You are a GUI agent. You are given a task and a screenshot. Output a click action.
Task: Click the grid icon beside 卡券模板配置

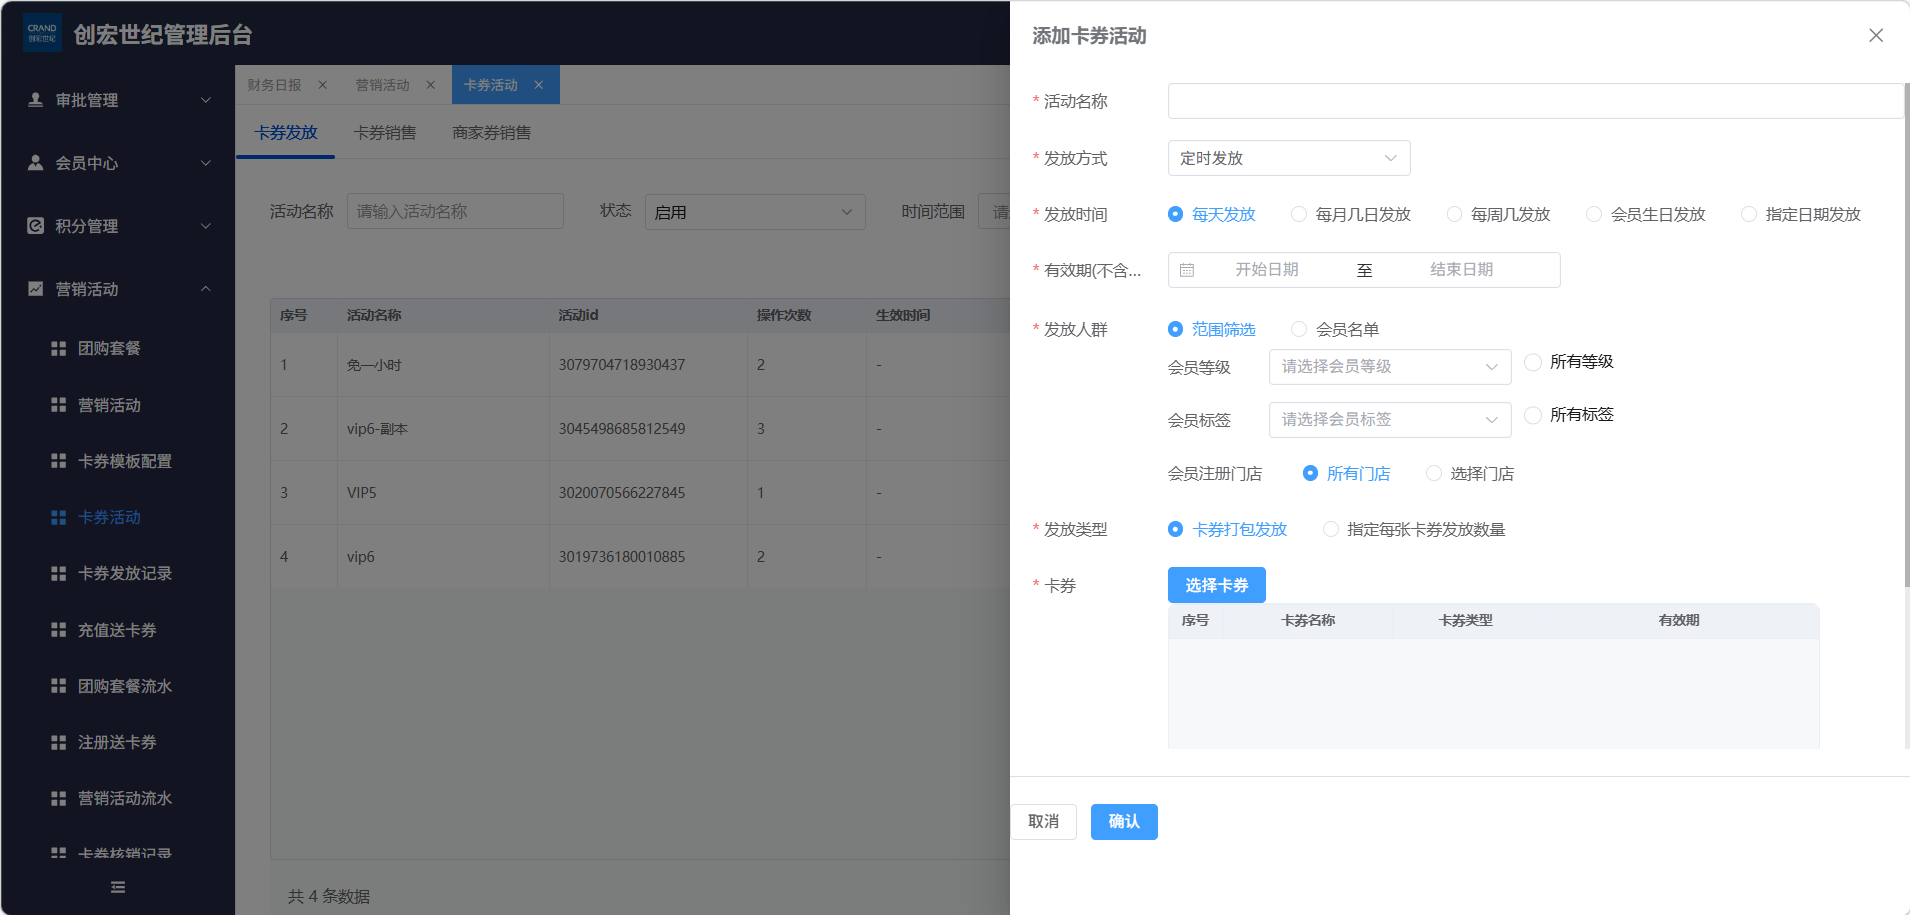pyautogui.click(x=58, y=461)
